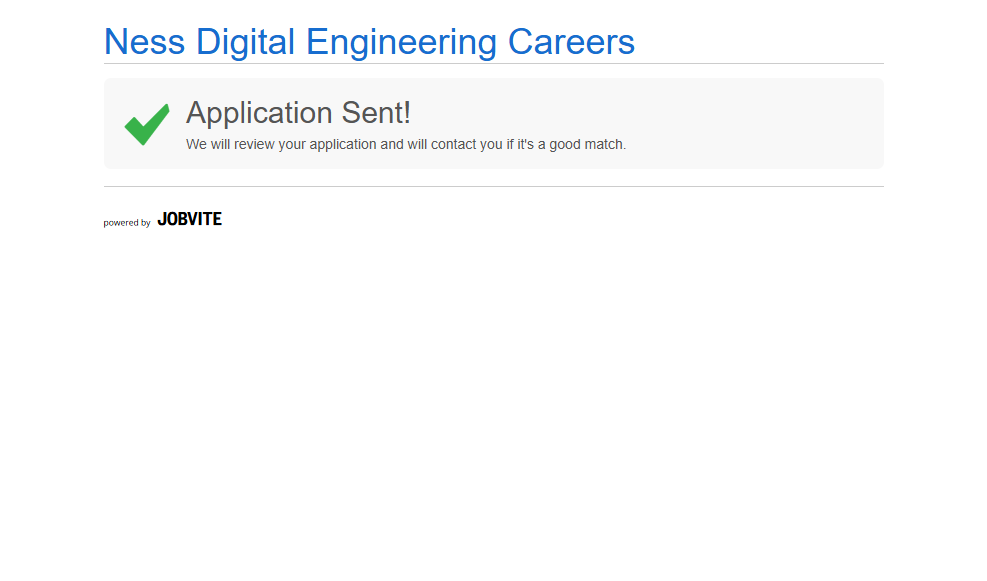987x581 pixels.
Task: Open the Ness Digital Engineering Careers link
Action: click(x=369, y=42)
